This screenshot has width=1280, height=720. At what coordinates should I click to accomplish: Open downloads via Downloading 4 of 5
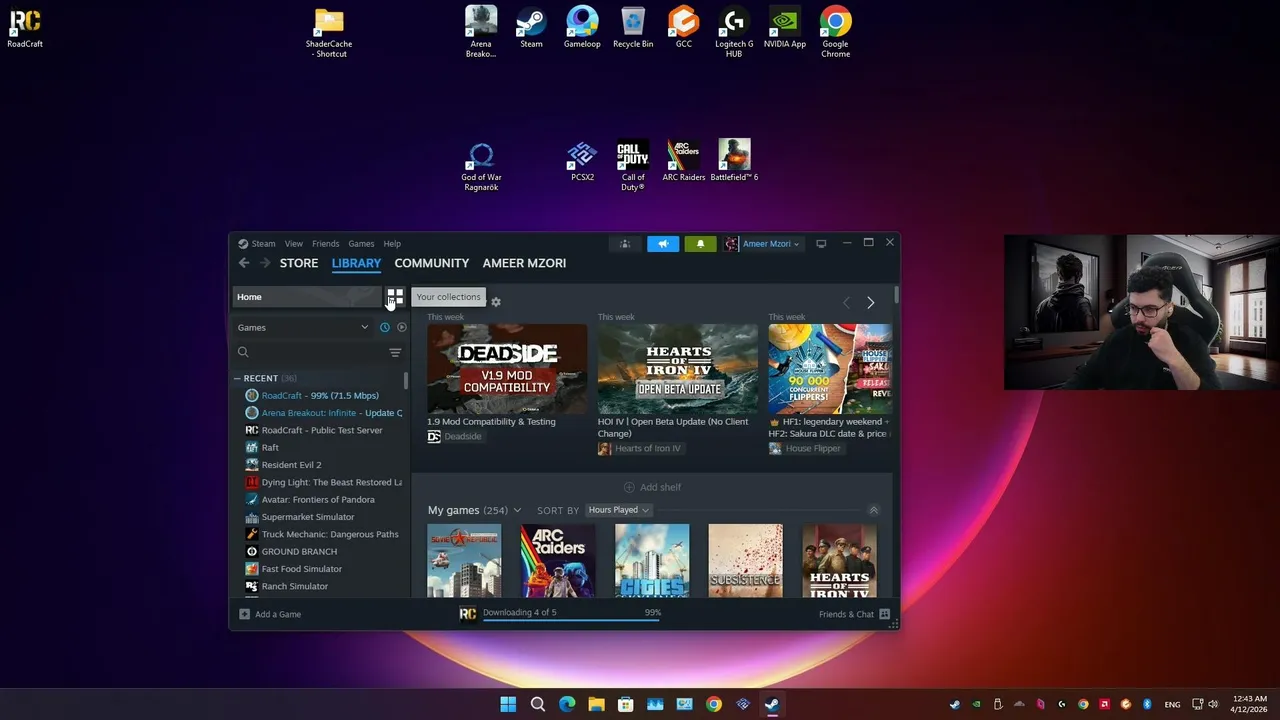coord(519,612)
